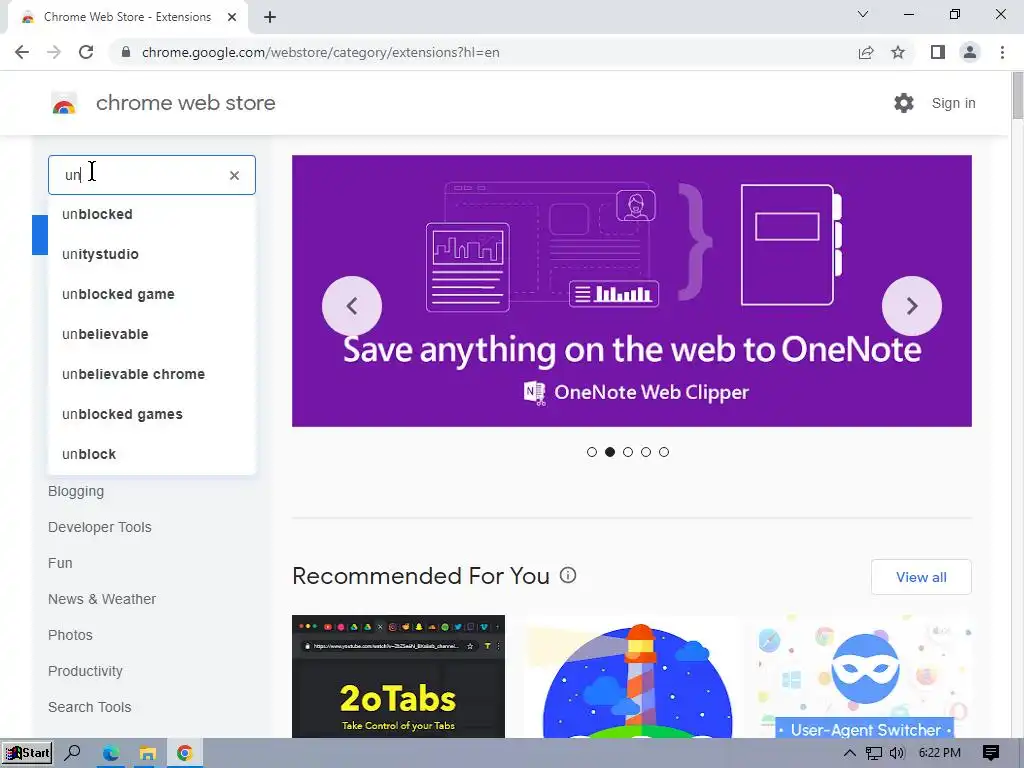
Task: Open the Search Tools category
Action: point(89,707)
